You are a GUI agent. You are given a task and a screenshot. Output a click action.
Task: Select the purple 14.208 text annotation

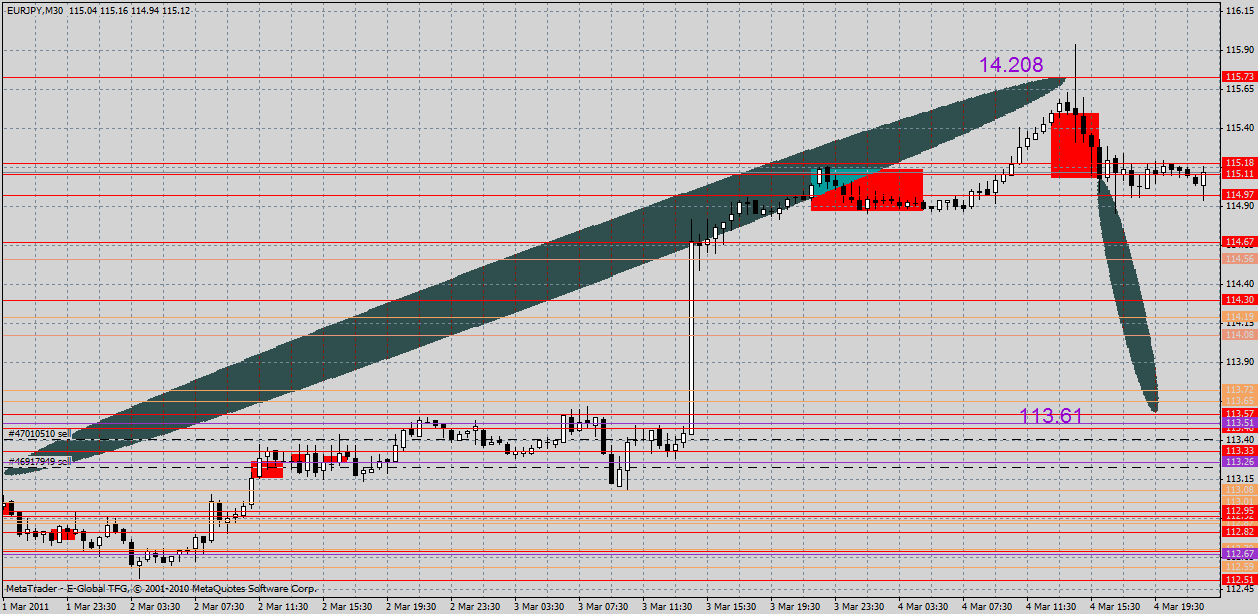(1013, 63)
